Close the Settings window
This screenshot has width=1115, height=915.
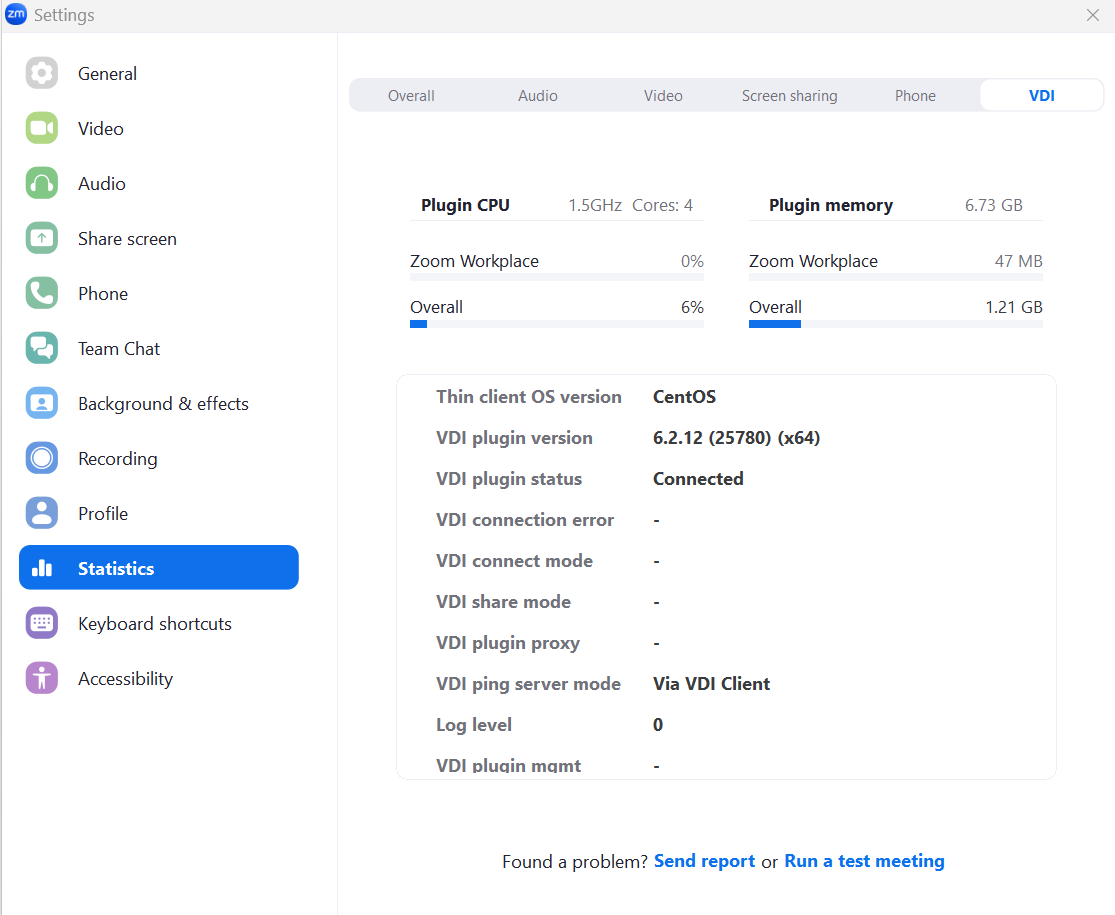(x=1093, y=15)
